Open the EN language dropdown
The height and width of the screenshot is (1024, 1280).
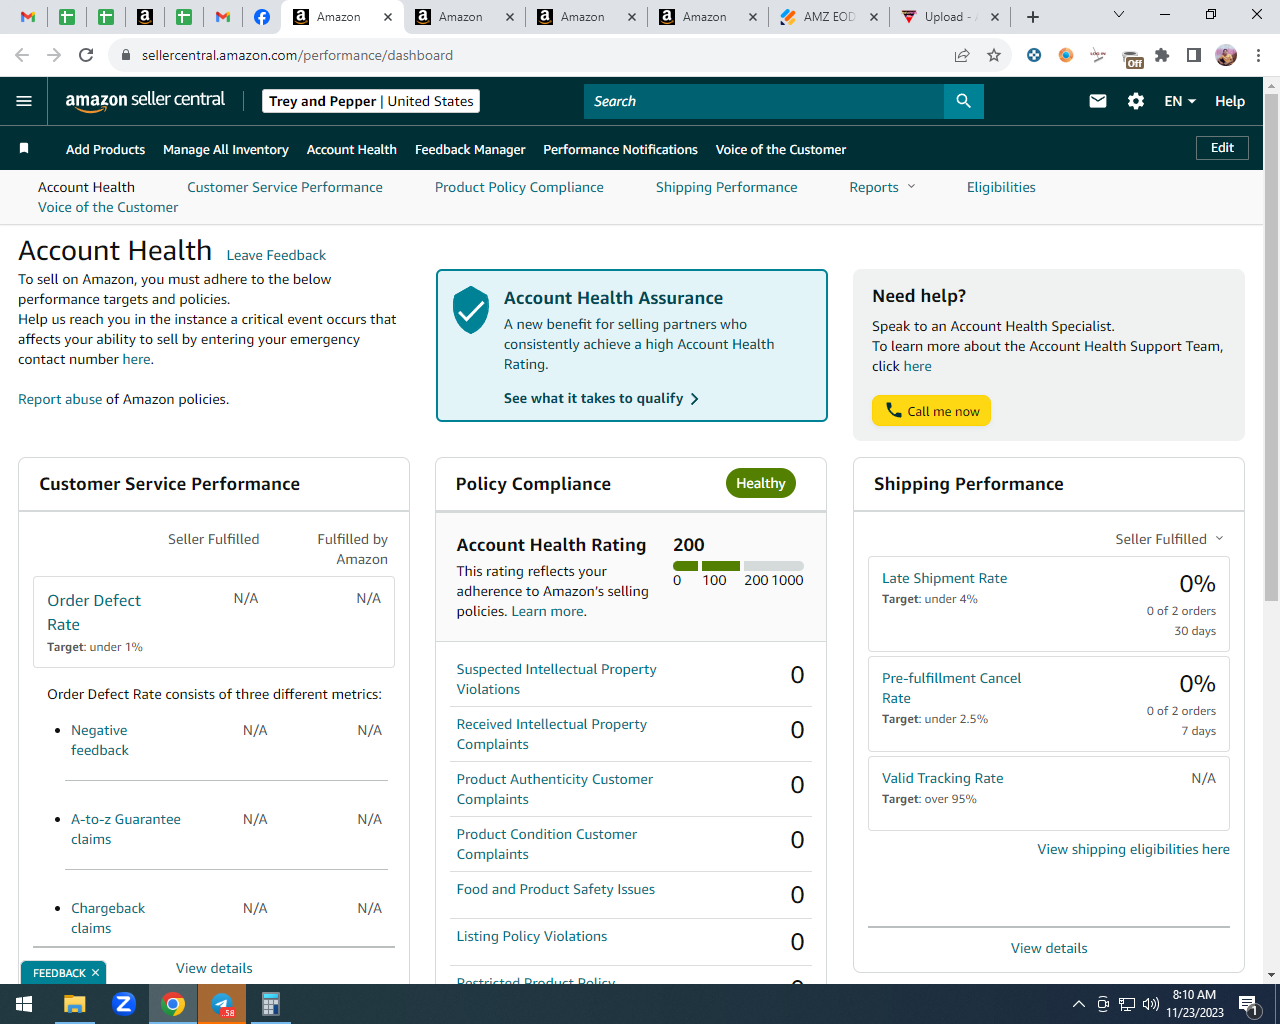click(x=1180, y=101)
